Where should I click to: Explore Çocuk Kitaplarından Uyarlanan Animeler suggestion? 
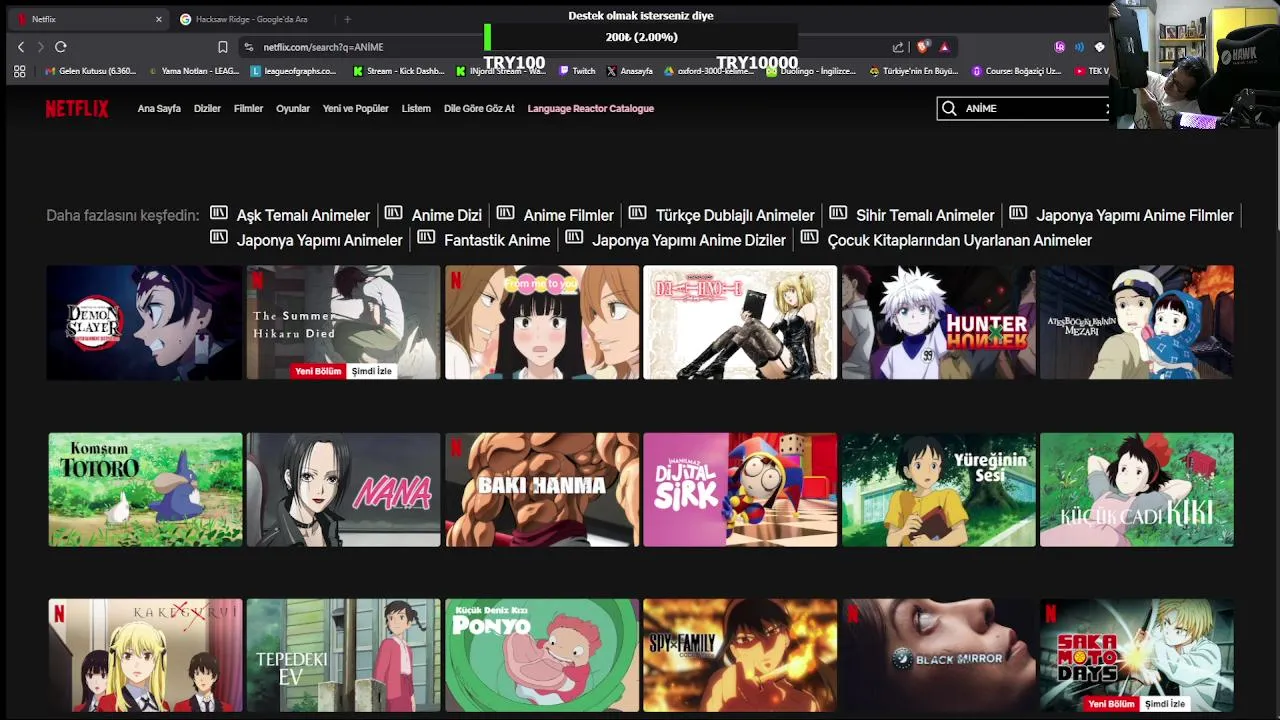pos(959,240)
